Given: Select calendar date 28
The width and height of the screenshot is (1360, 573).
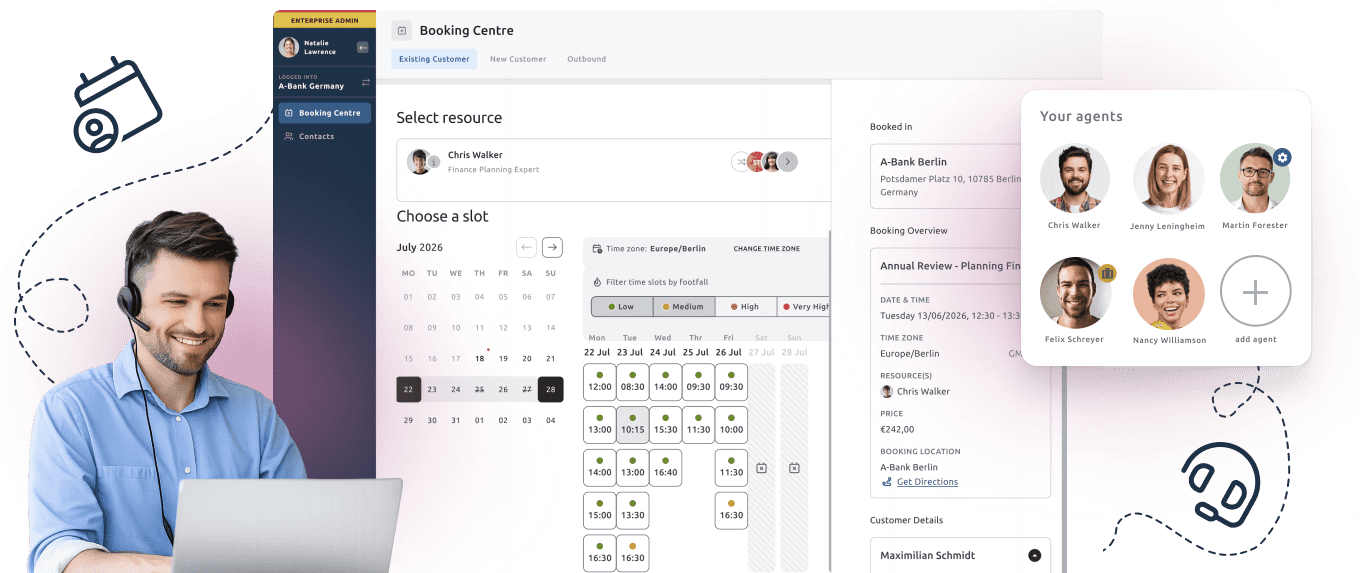Looking at the screenshot, I should [x=551, y=390].
